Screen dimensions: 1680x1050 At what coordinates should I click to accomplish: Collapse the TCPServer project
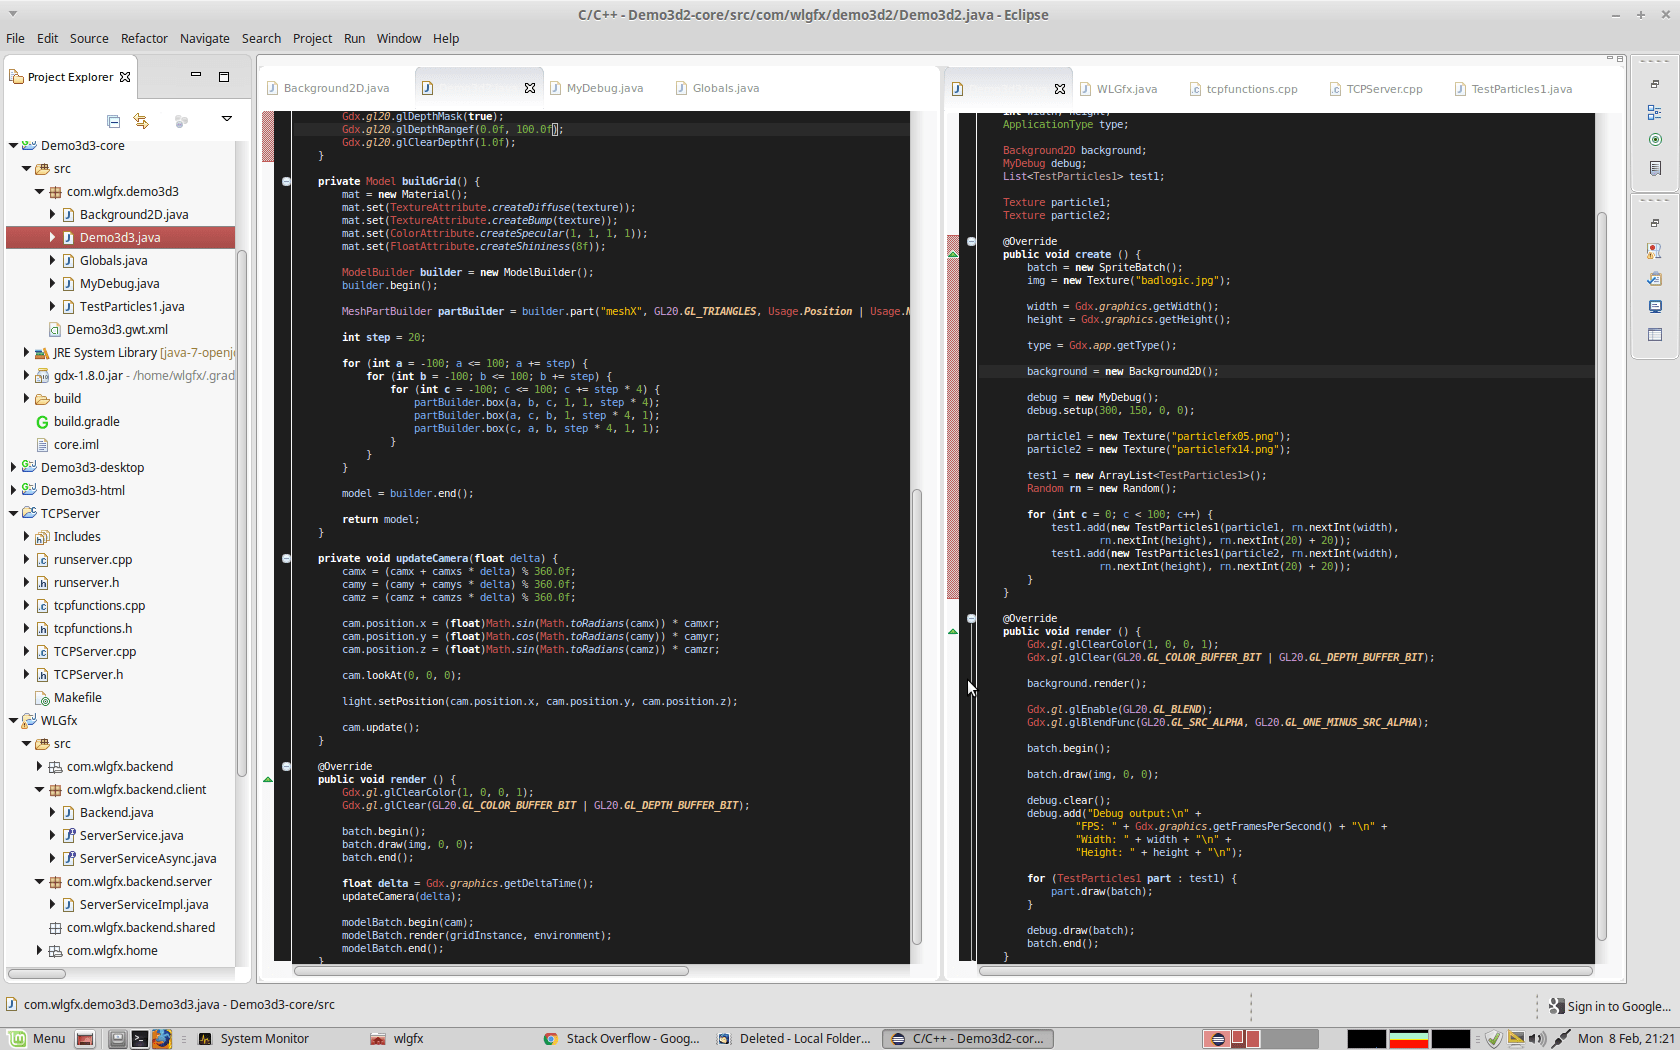(13, 513)
